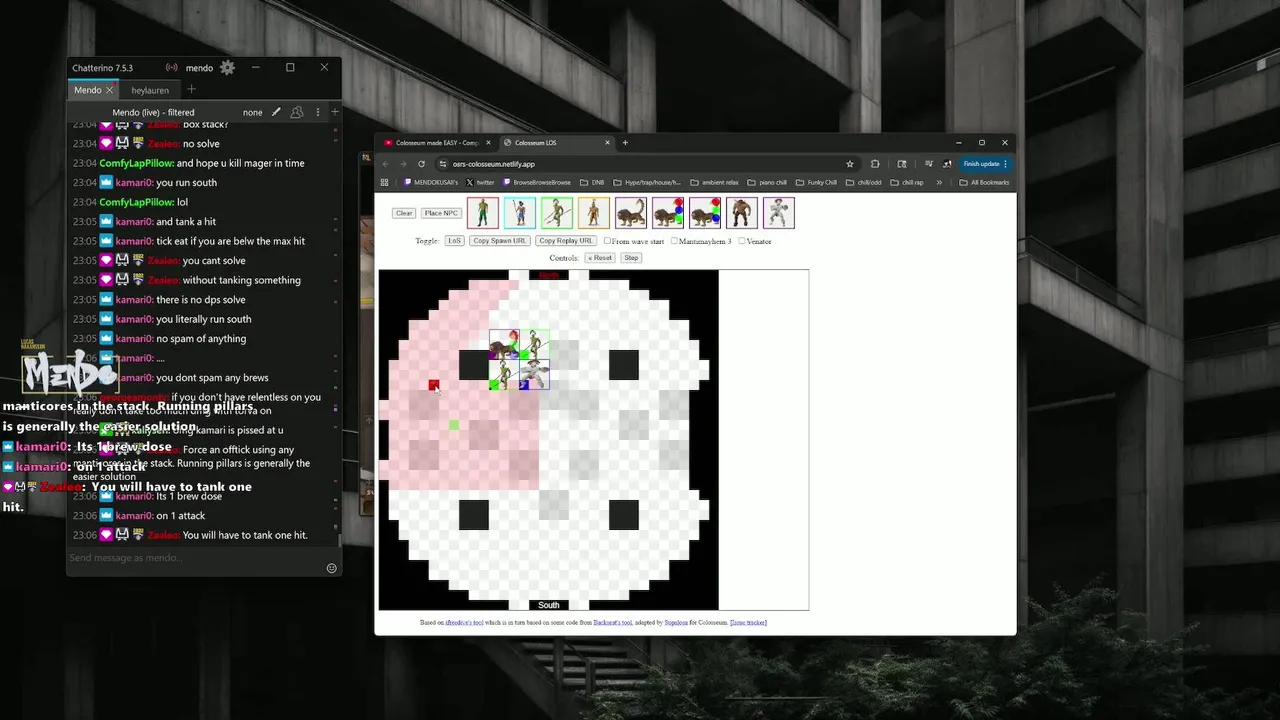Image resolution: width=1280 pixels, height=720 pixels.
Task: Click the Copy Replay URL button
Action: (566, 241)
